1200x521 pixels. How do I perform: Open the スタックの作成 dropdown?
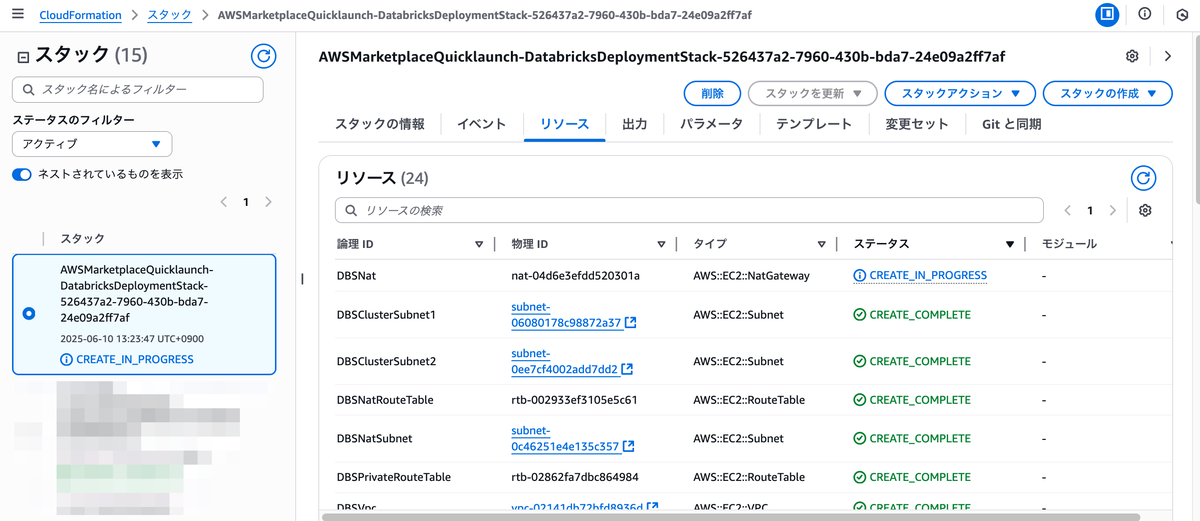(1107, 93)
